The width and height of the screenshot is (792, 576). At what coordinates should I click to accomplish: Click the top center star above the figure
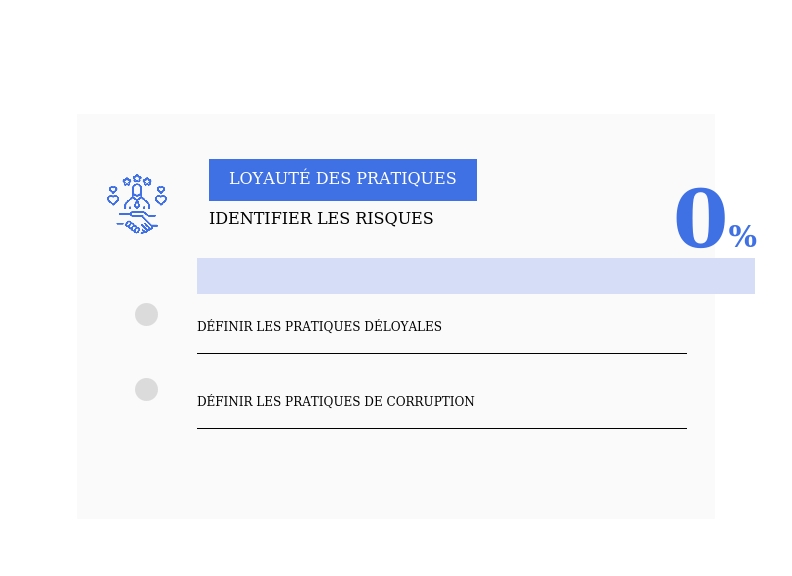pyautogui.click(x=137, y=179)
